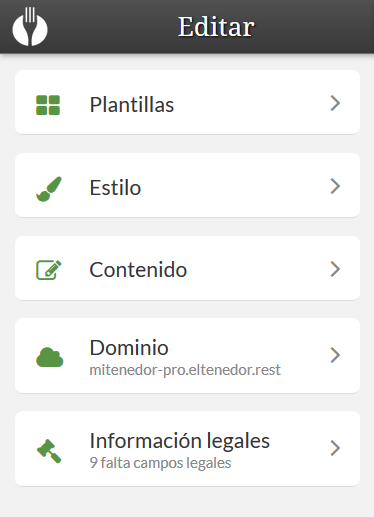Expand Contenido using its chevron
This screenshot has width=374, height=517.
click(x=335, y=269)
